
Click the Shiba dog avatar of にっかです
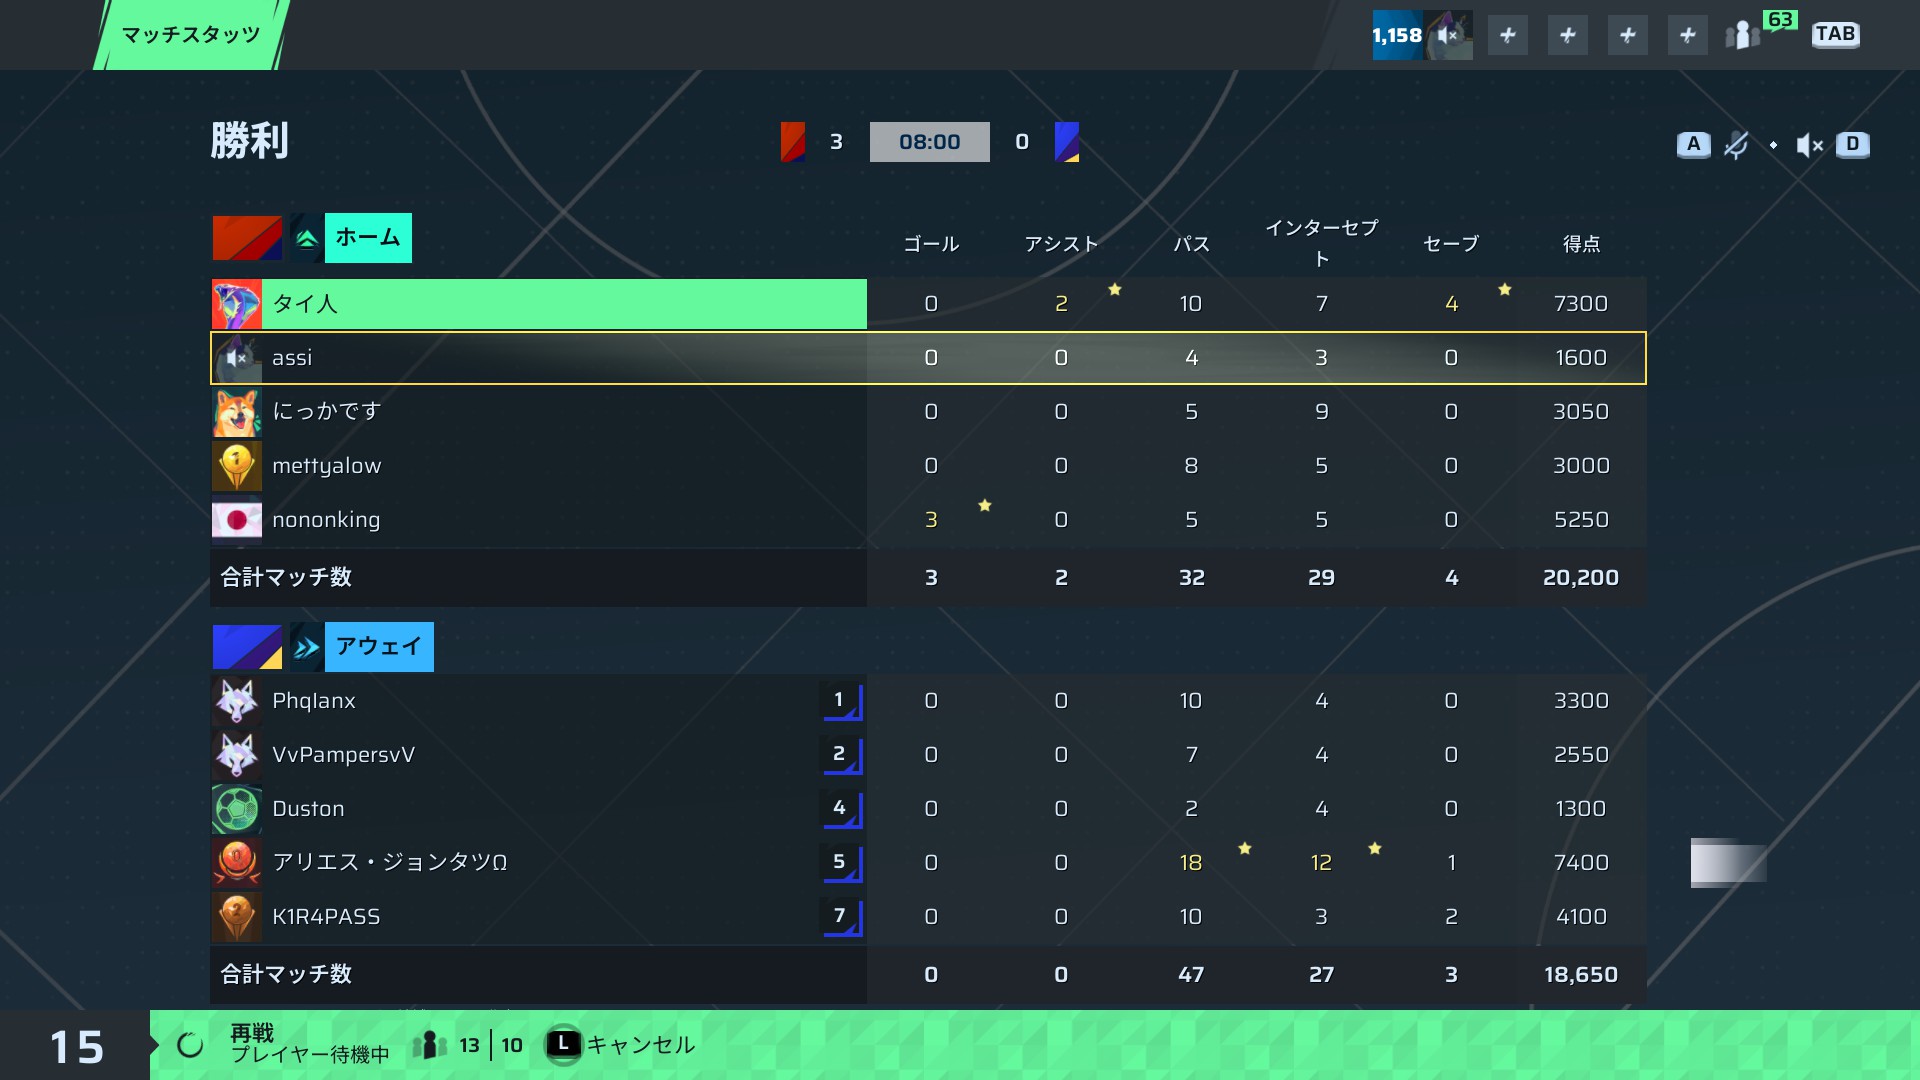237,412
